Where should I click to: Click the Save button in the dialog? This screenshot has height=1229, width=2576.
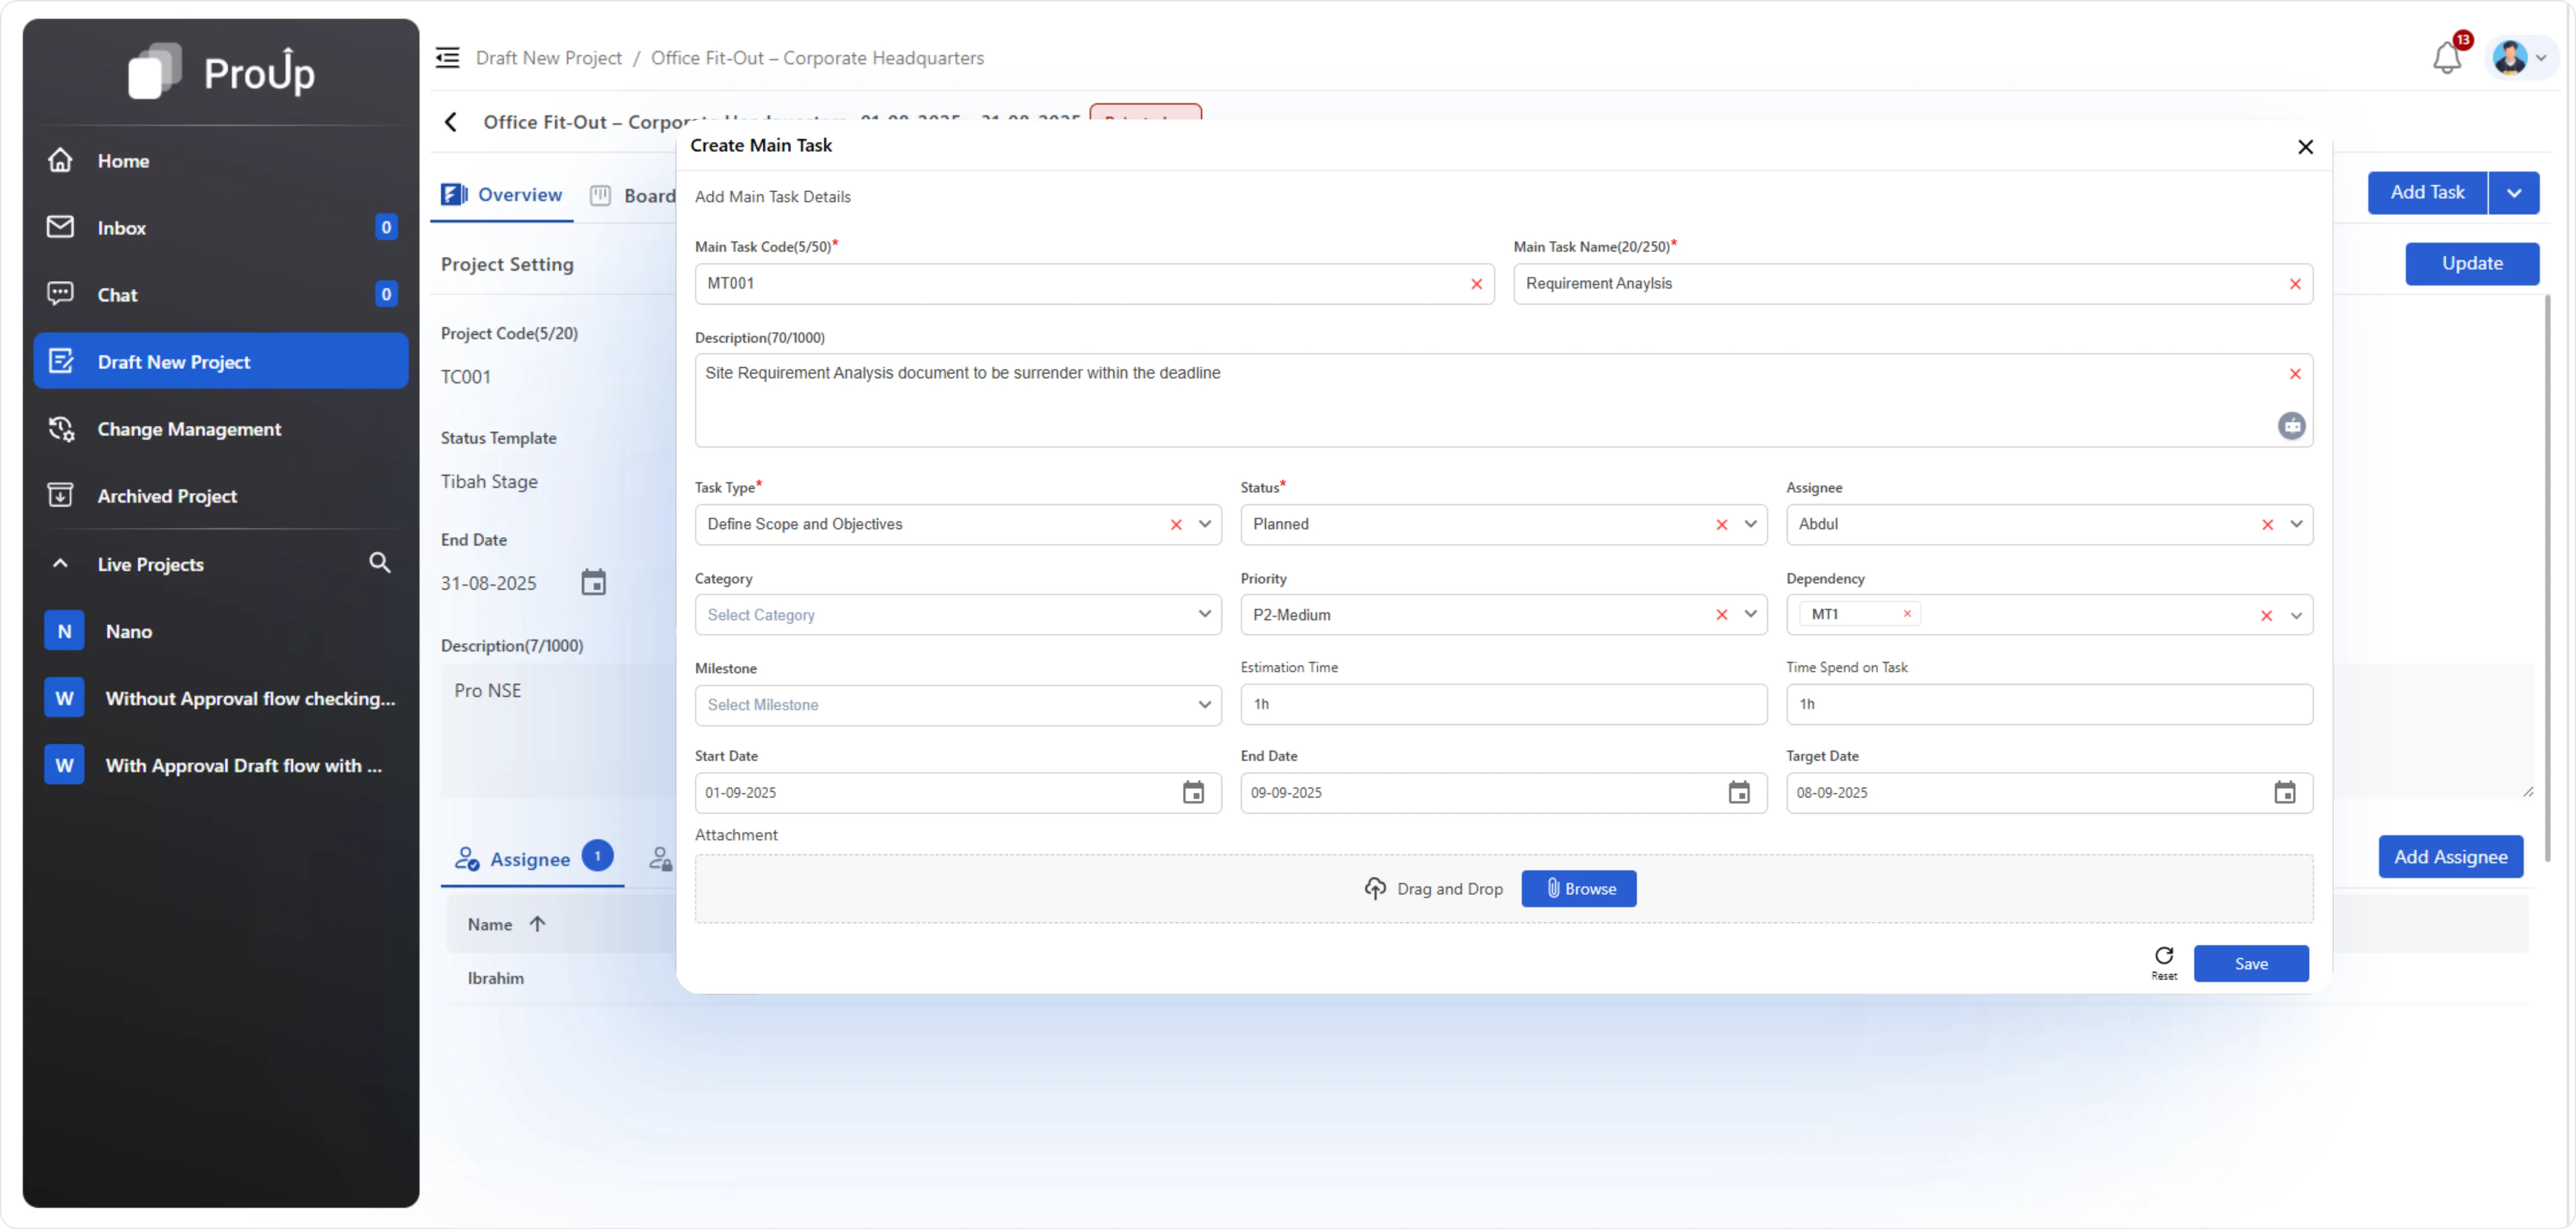pos(2250,963)
